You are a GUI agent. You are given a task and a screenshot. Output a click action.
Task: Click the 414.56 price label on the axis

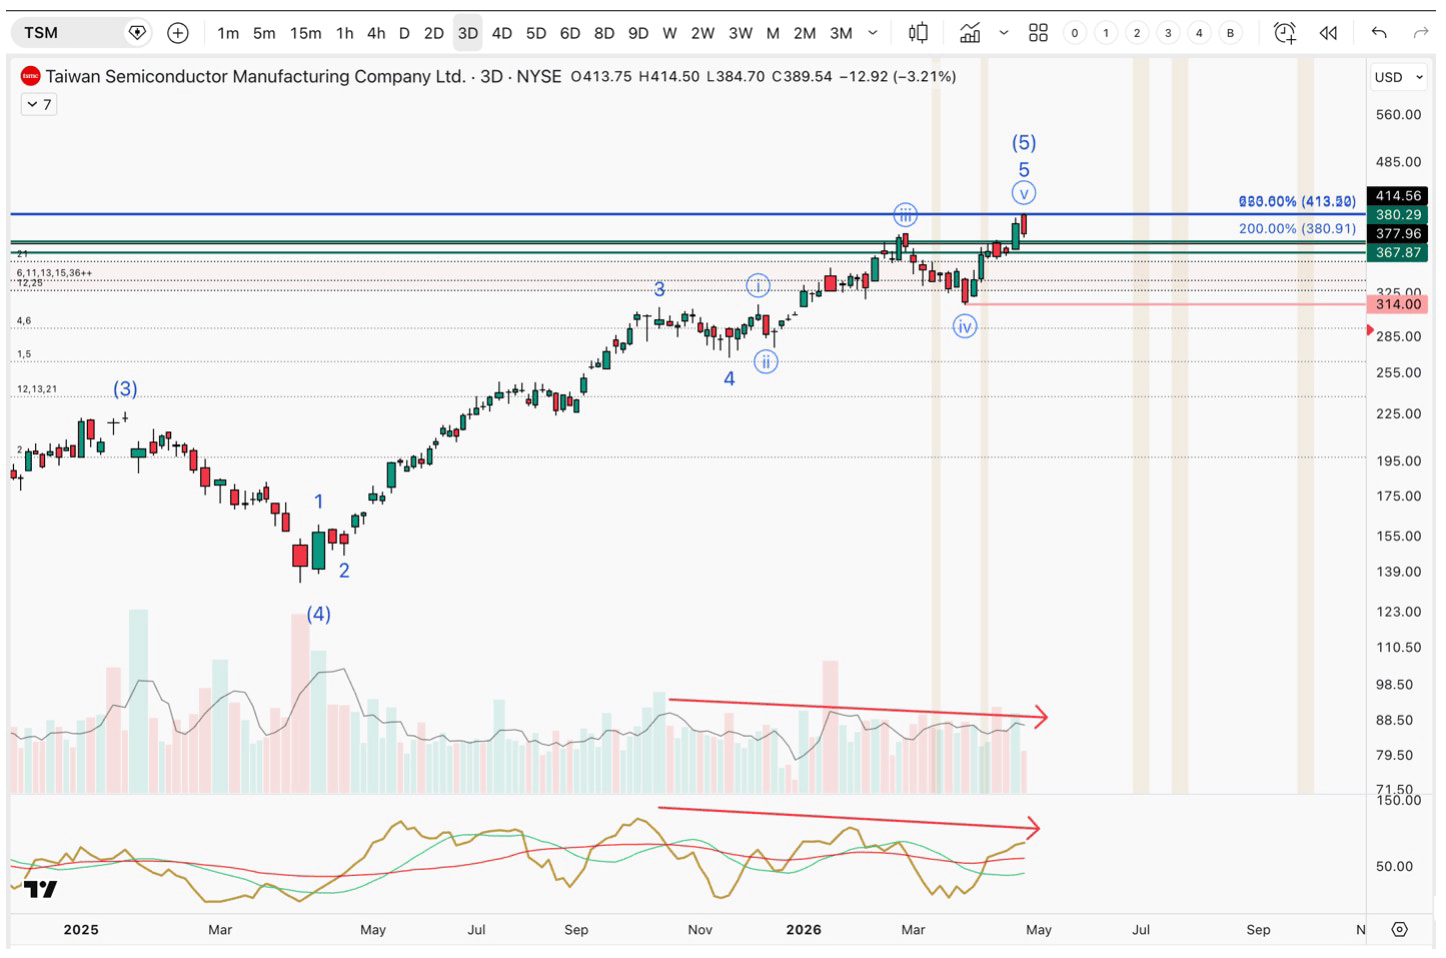coord(1397,196)
